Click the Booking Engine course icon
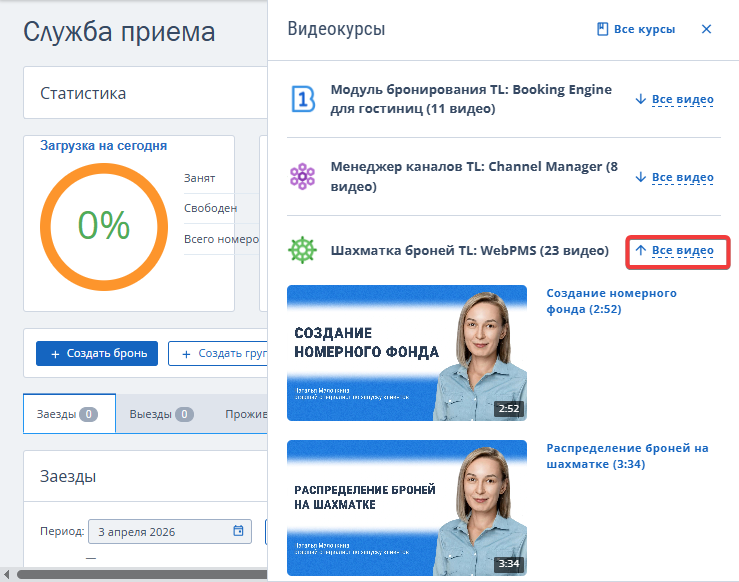This screenshot has width=739, height=582. (x=303, y=99)
